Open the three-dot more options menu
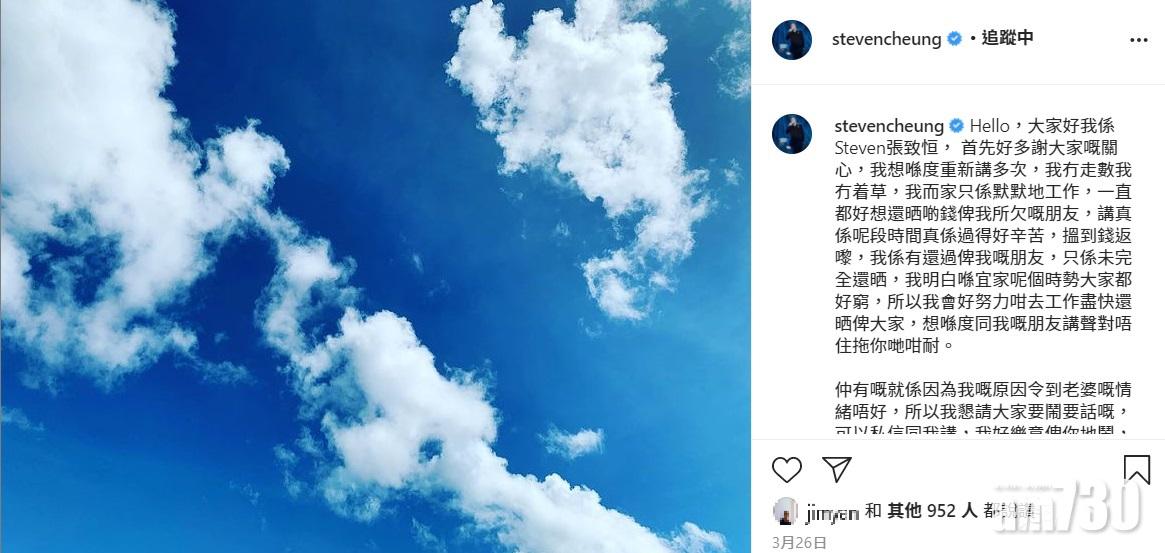Image resolution: width=1165 pixels, height=553 pixels. click(1138, 40)
